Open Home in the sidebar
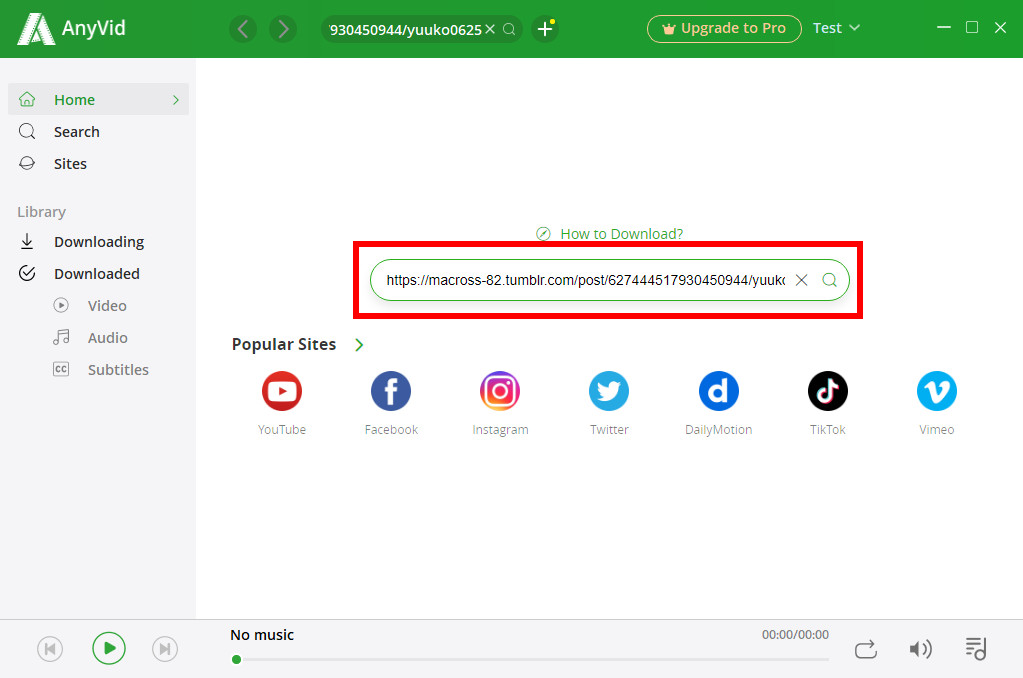1023x678 pixels. [99, 99]
